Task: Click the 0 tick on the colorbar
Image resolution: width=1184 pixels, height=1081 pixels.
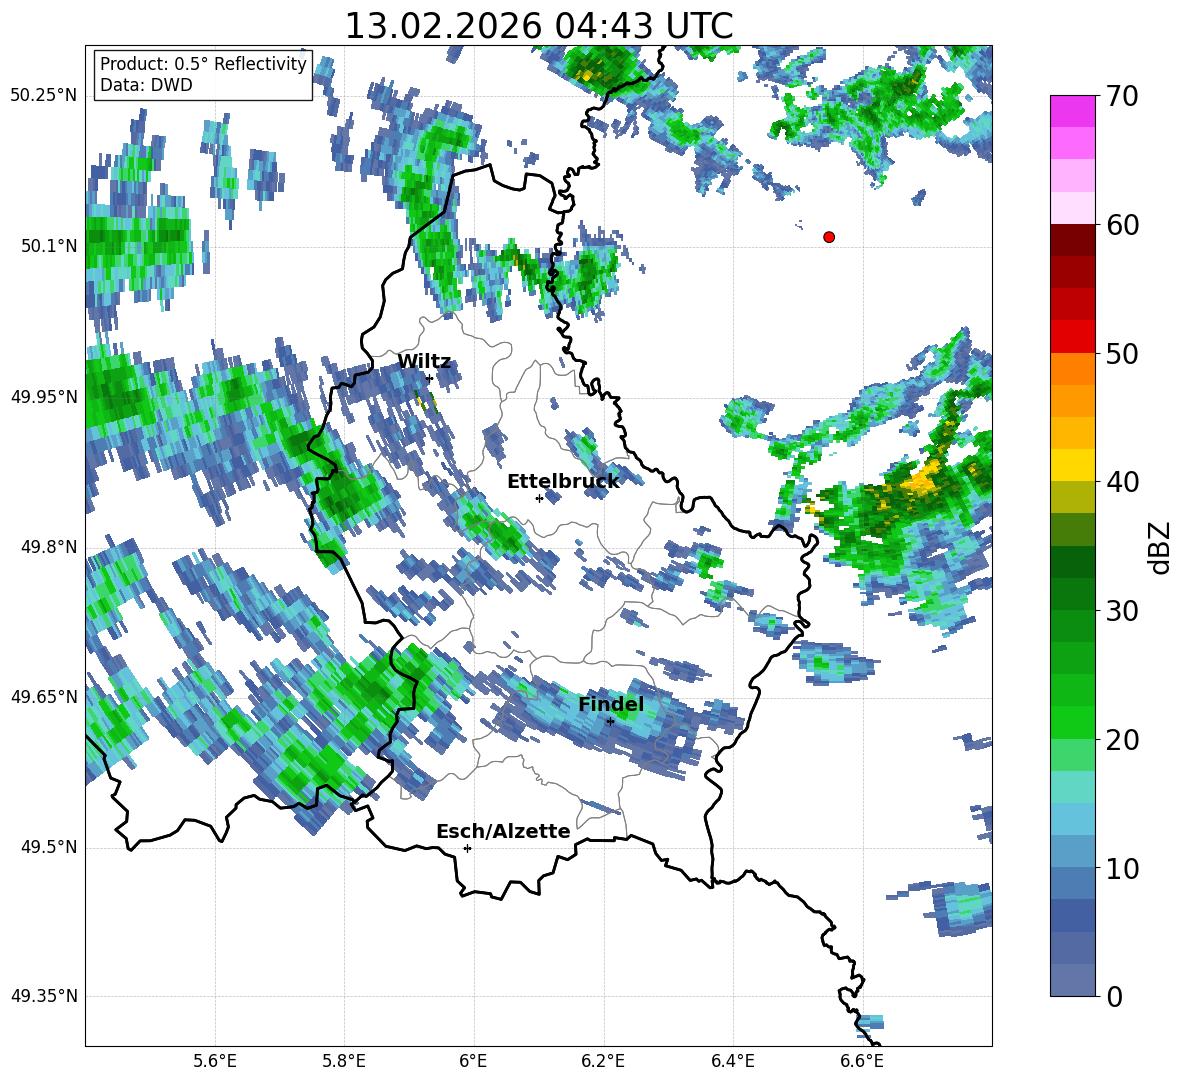Action: pyautogui.click(x=1114, y=996)
